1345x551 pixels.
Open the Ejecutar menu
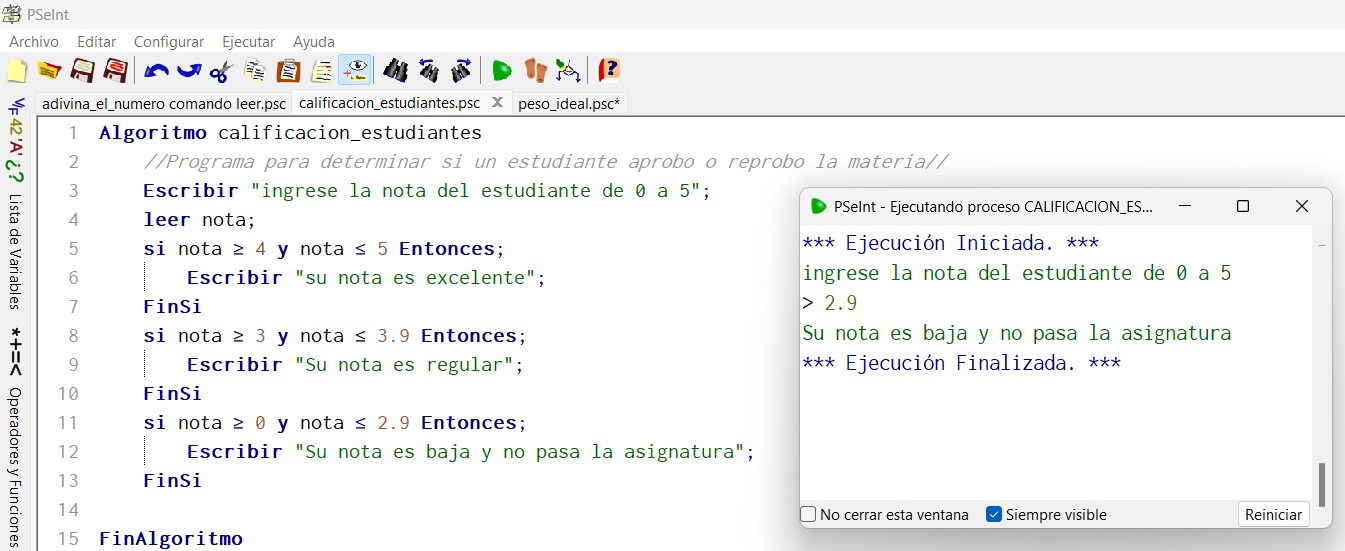point(248,42)
